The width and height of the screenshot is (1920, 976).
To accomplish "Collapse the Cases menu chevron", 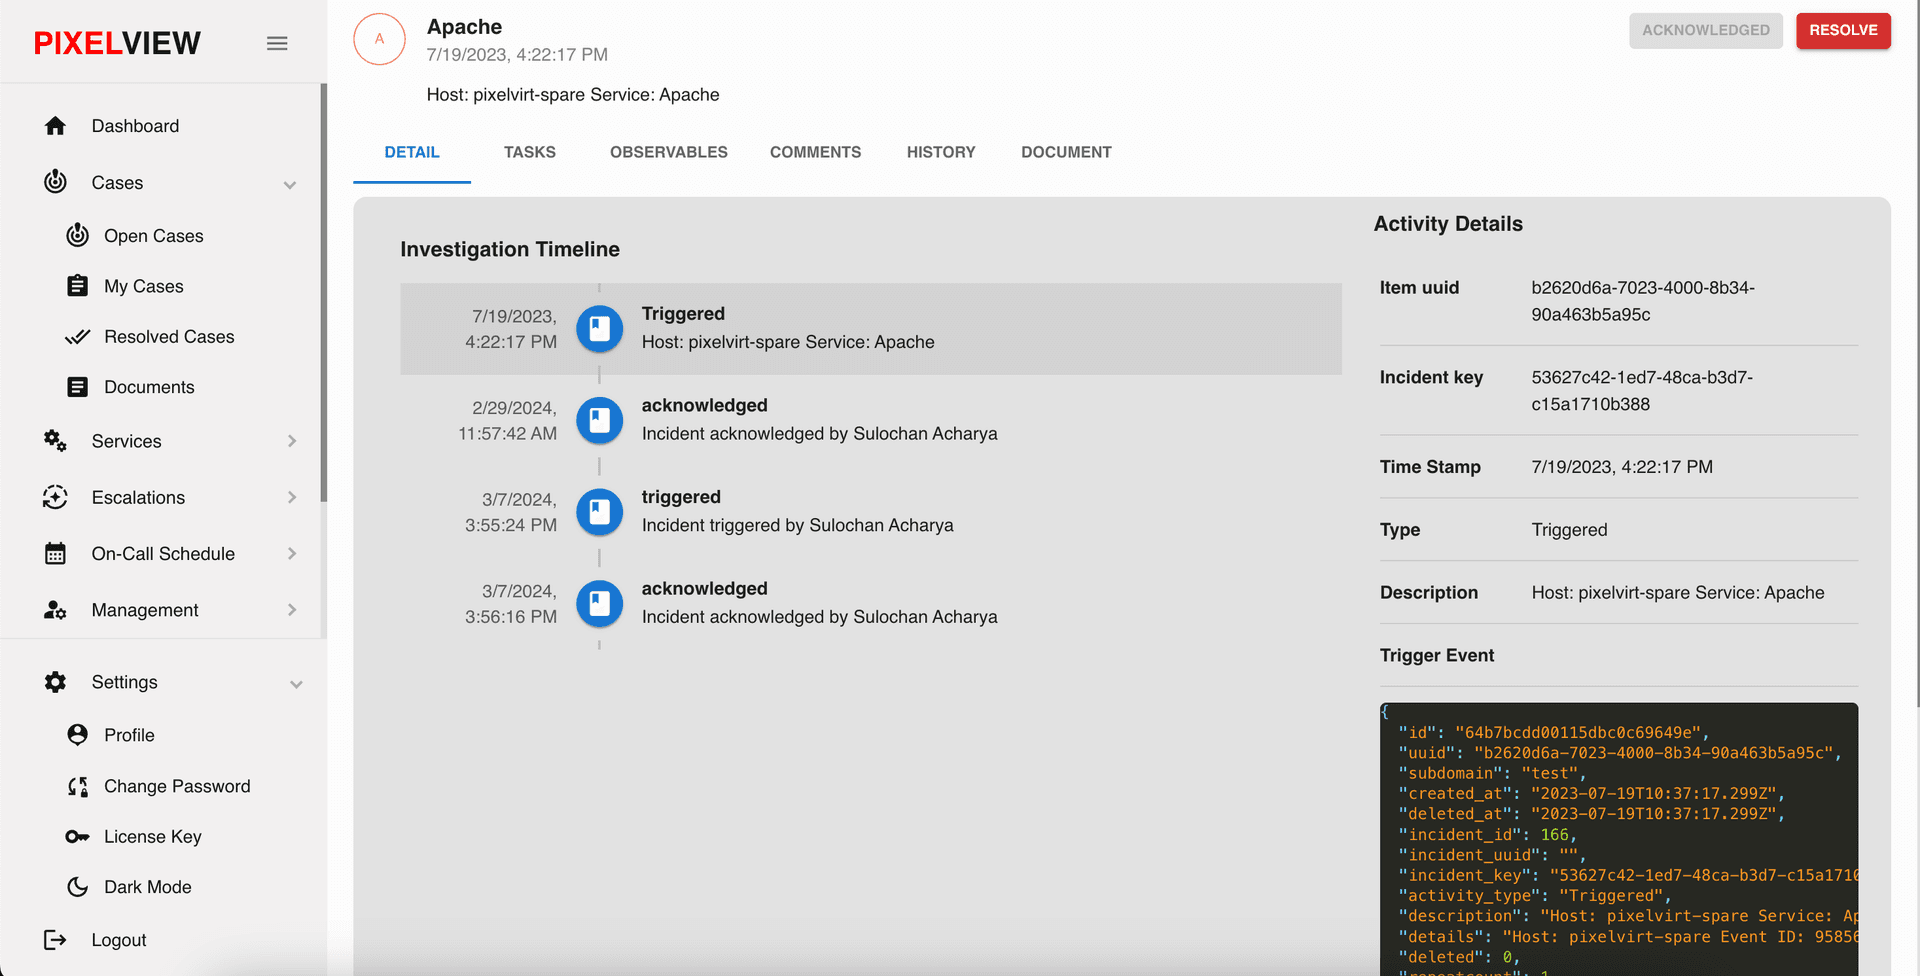I will click(x=290, y=185).
